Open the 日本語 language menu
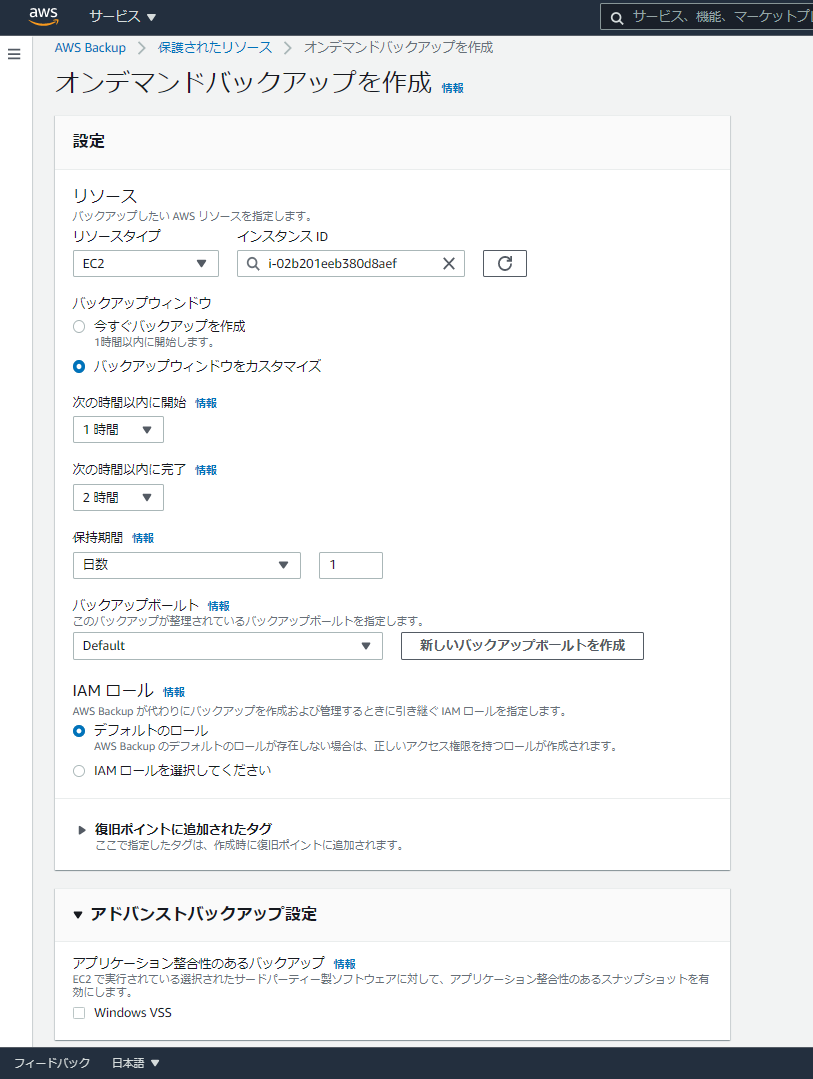Viewport: 813px width, 1079px height. tap(135, 1063)
